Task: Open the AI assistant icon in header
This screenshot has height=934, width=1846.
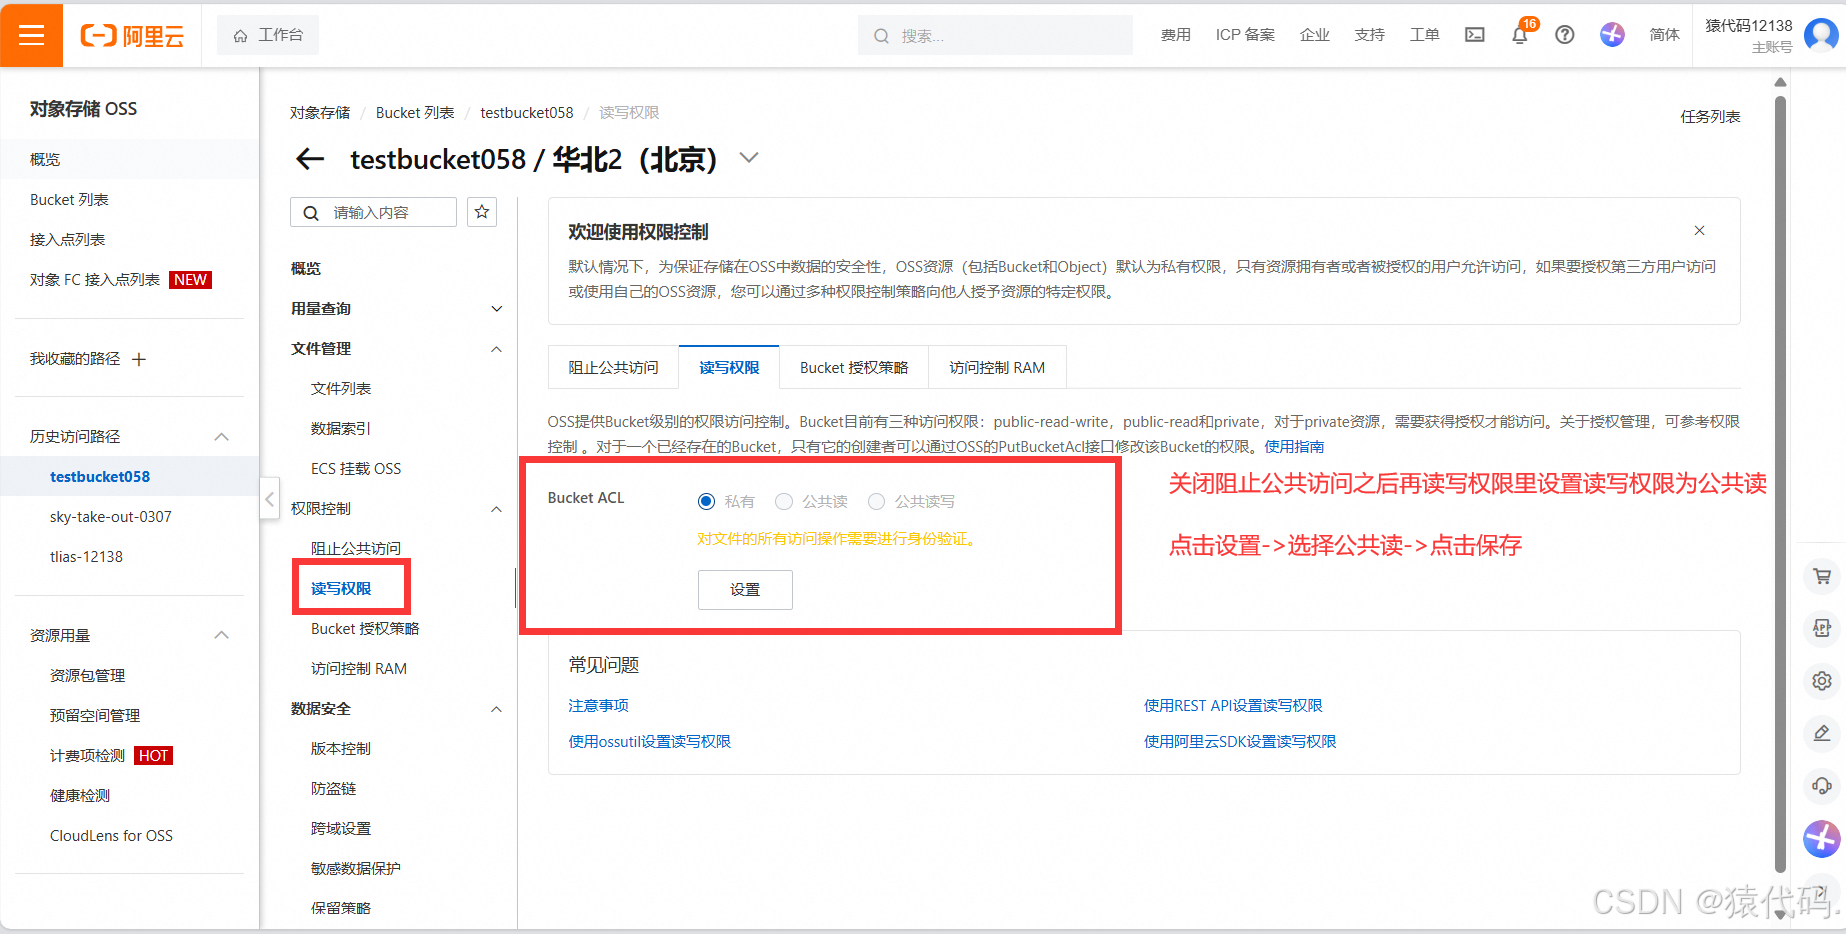Action: [x=1612, y=35]
